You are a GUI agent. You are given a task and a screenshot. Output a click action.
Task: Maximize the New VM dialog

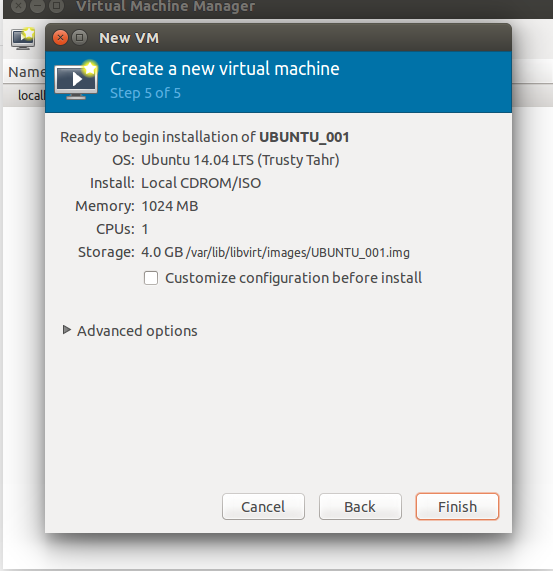(79, 38)
